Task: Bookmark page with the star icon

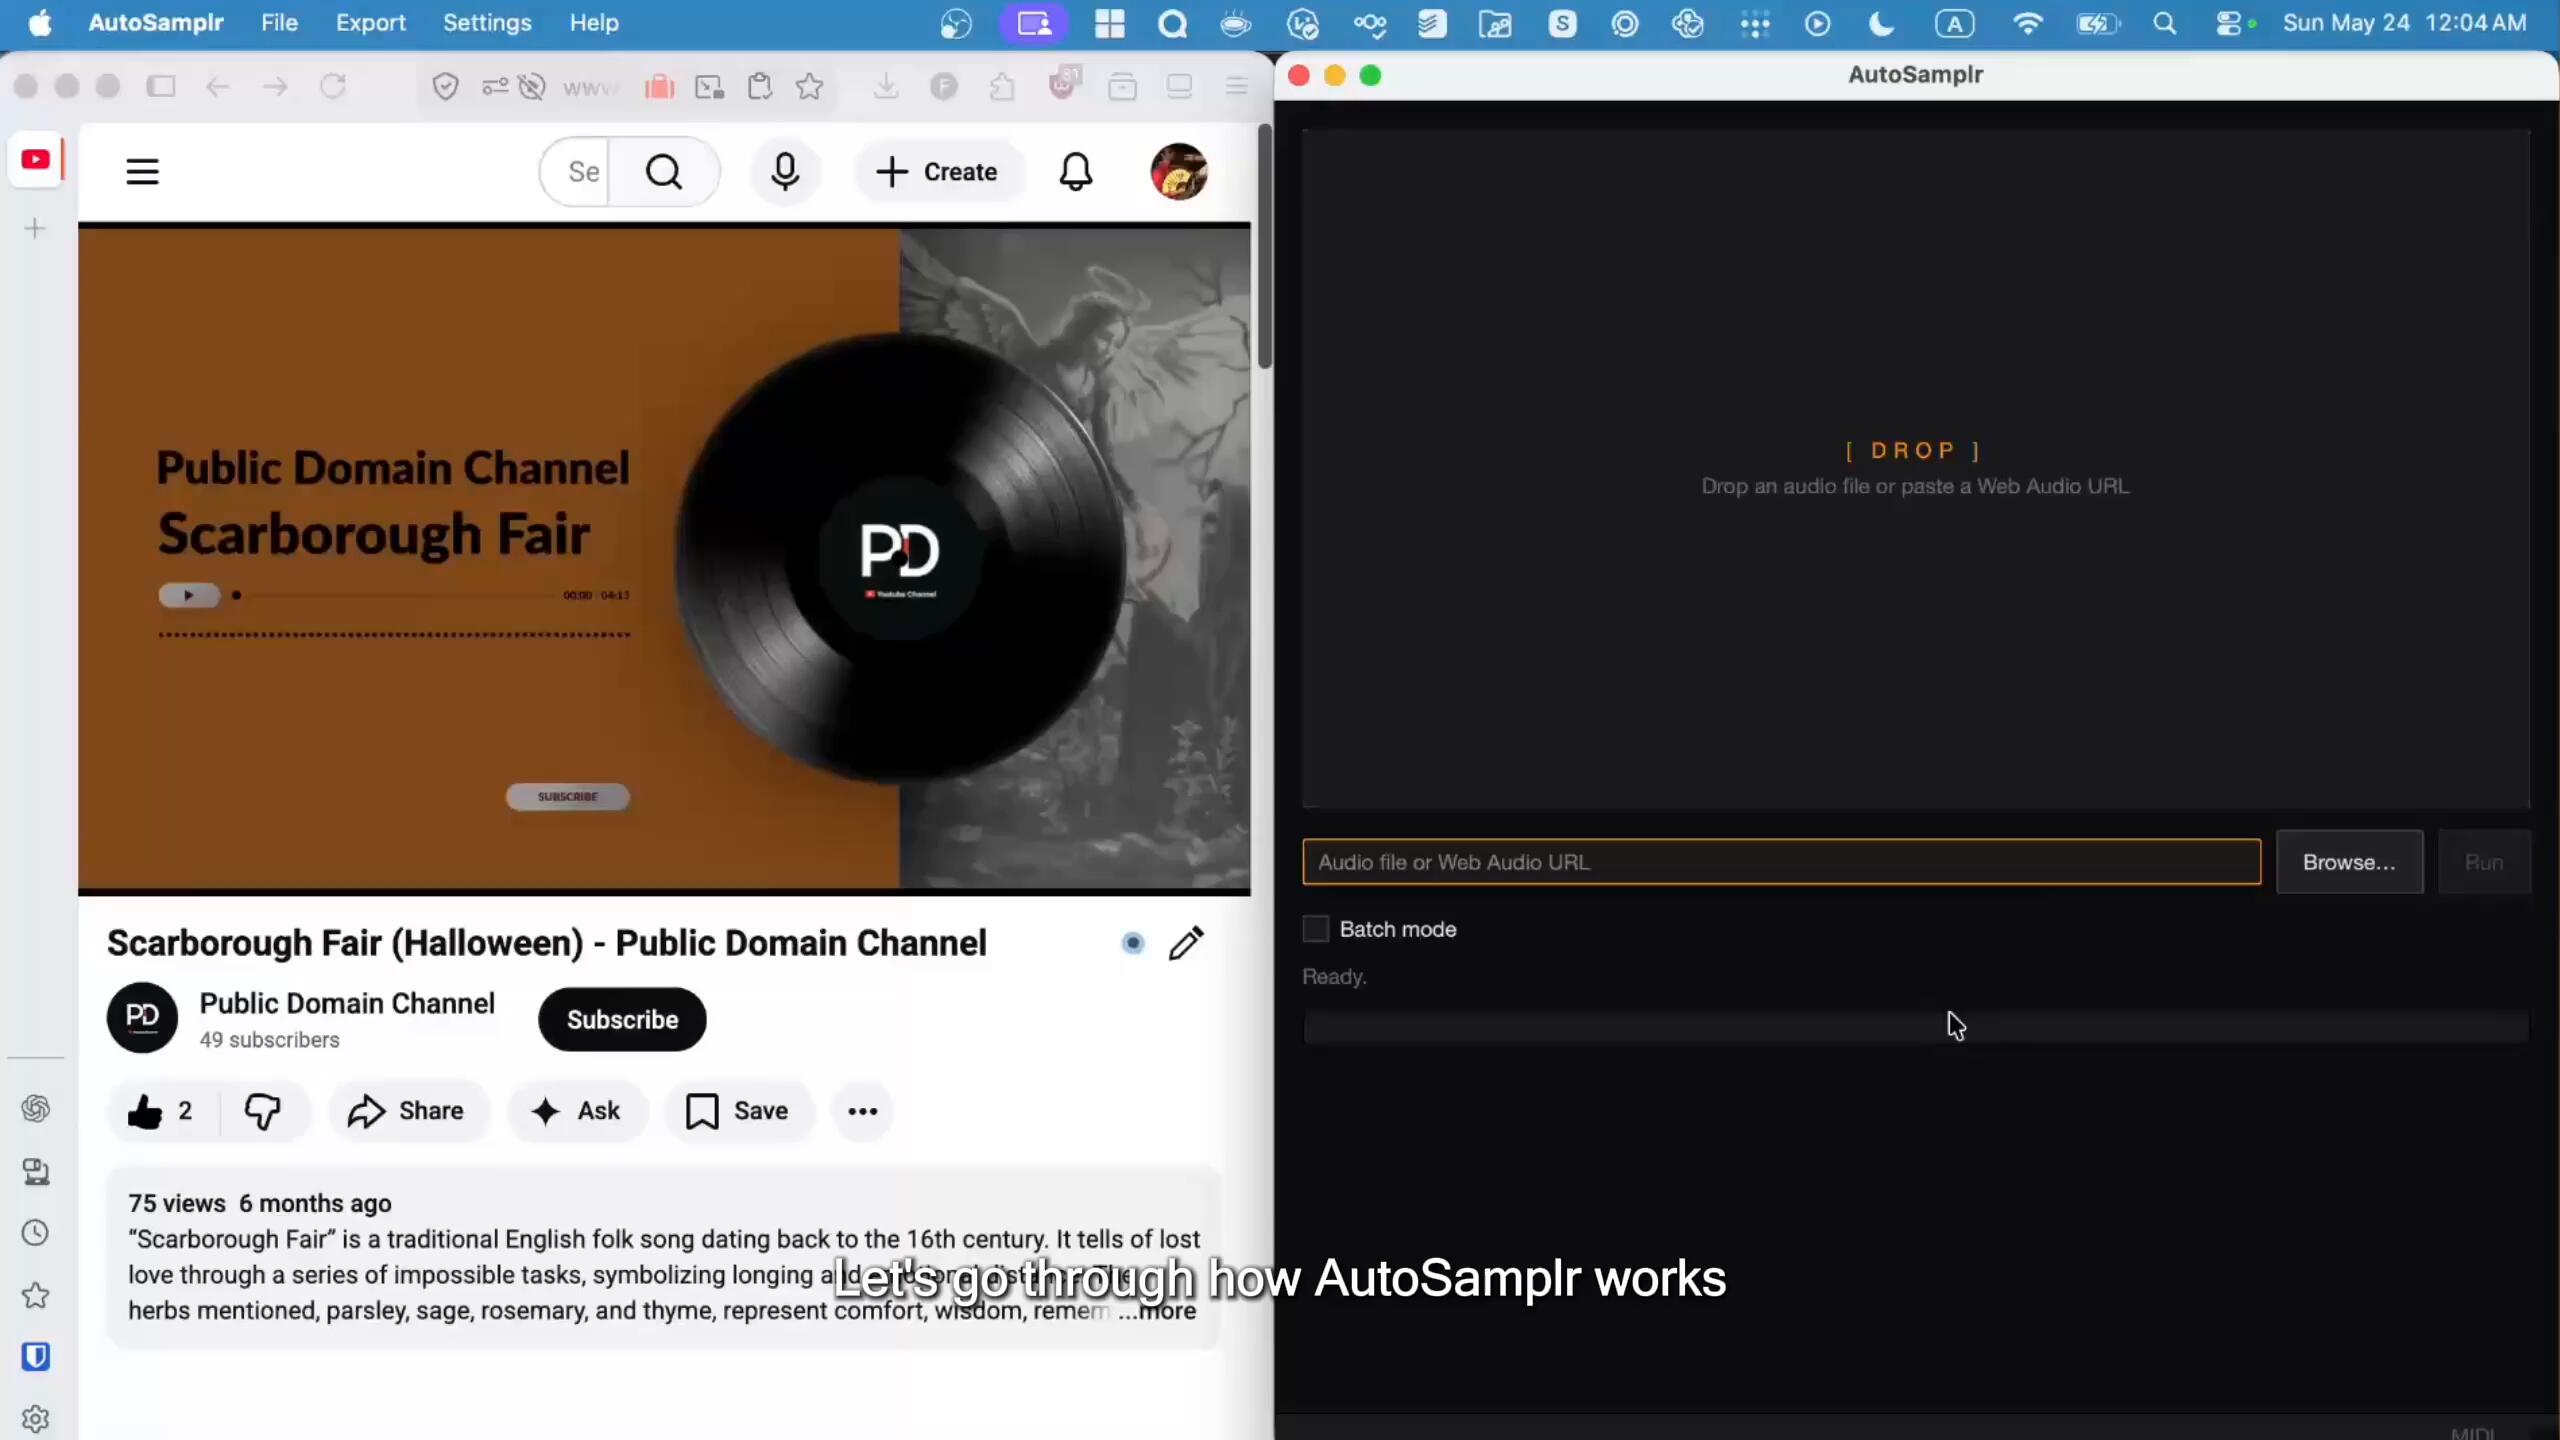Action: (810, 87)
